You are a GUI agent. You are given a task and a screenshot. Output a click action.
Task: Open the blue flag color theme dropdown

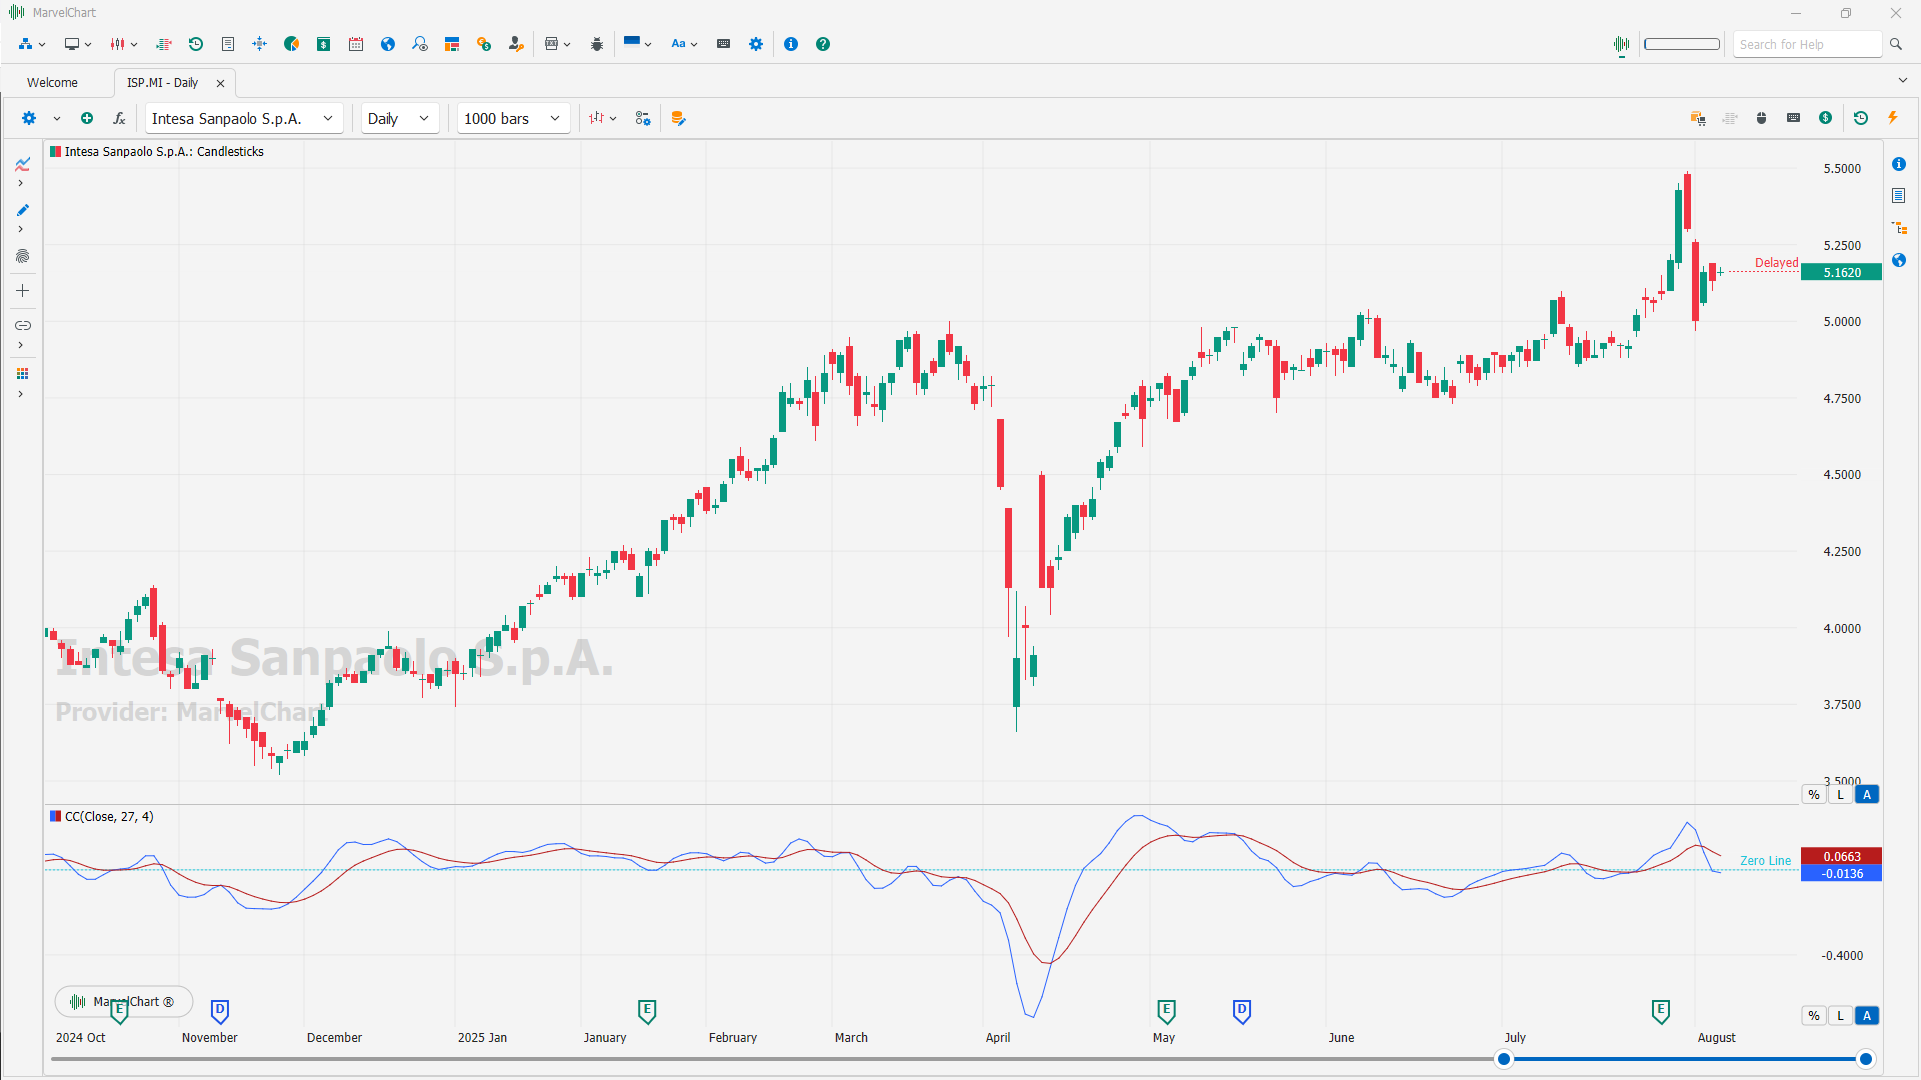pyautogui.click(x=637, y=44)
